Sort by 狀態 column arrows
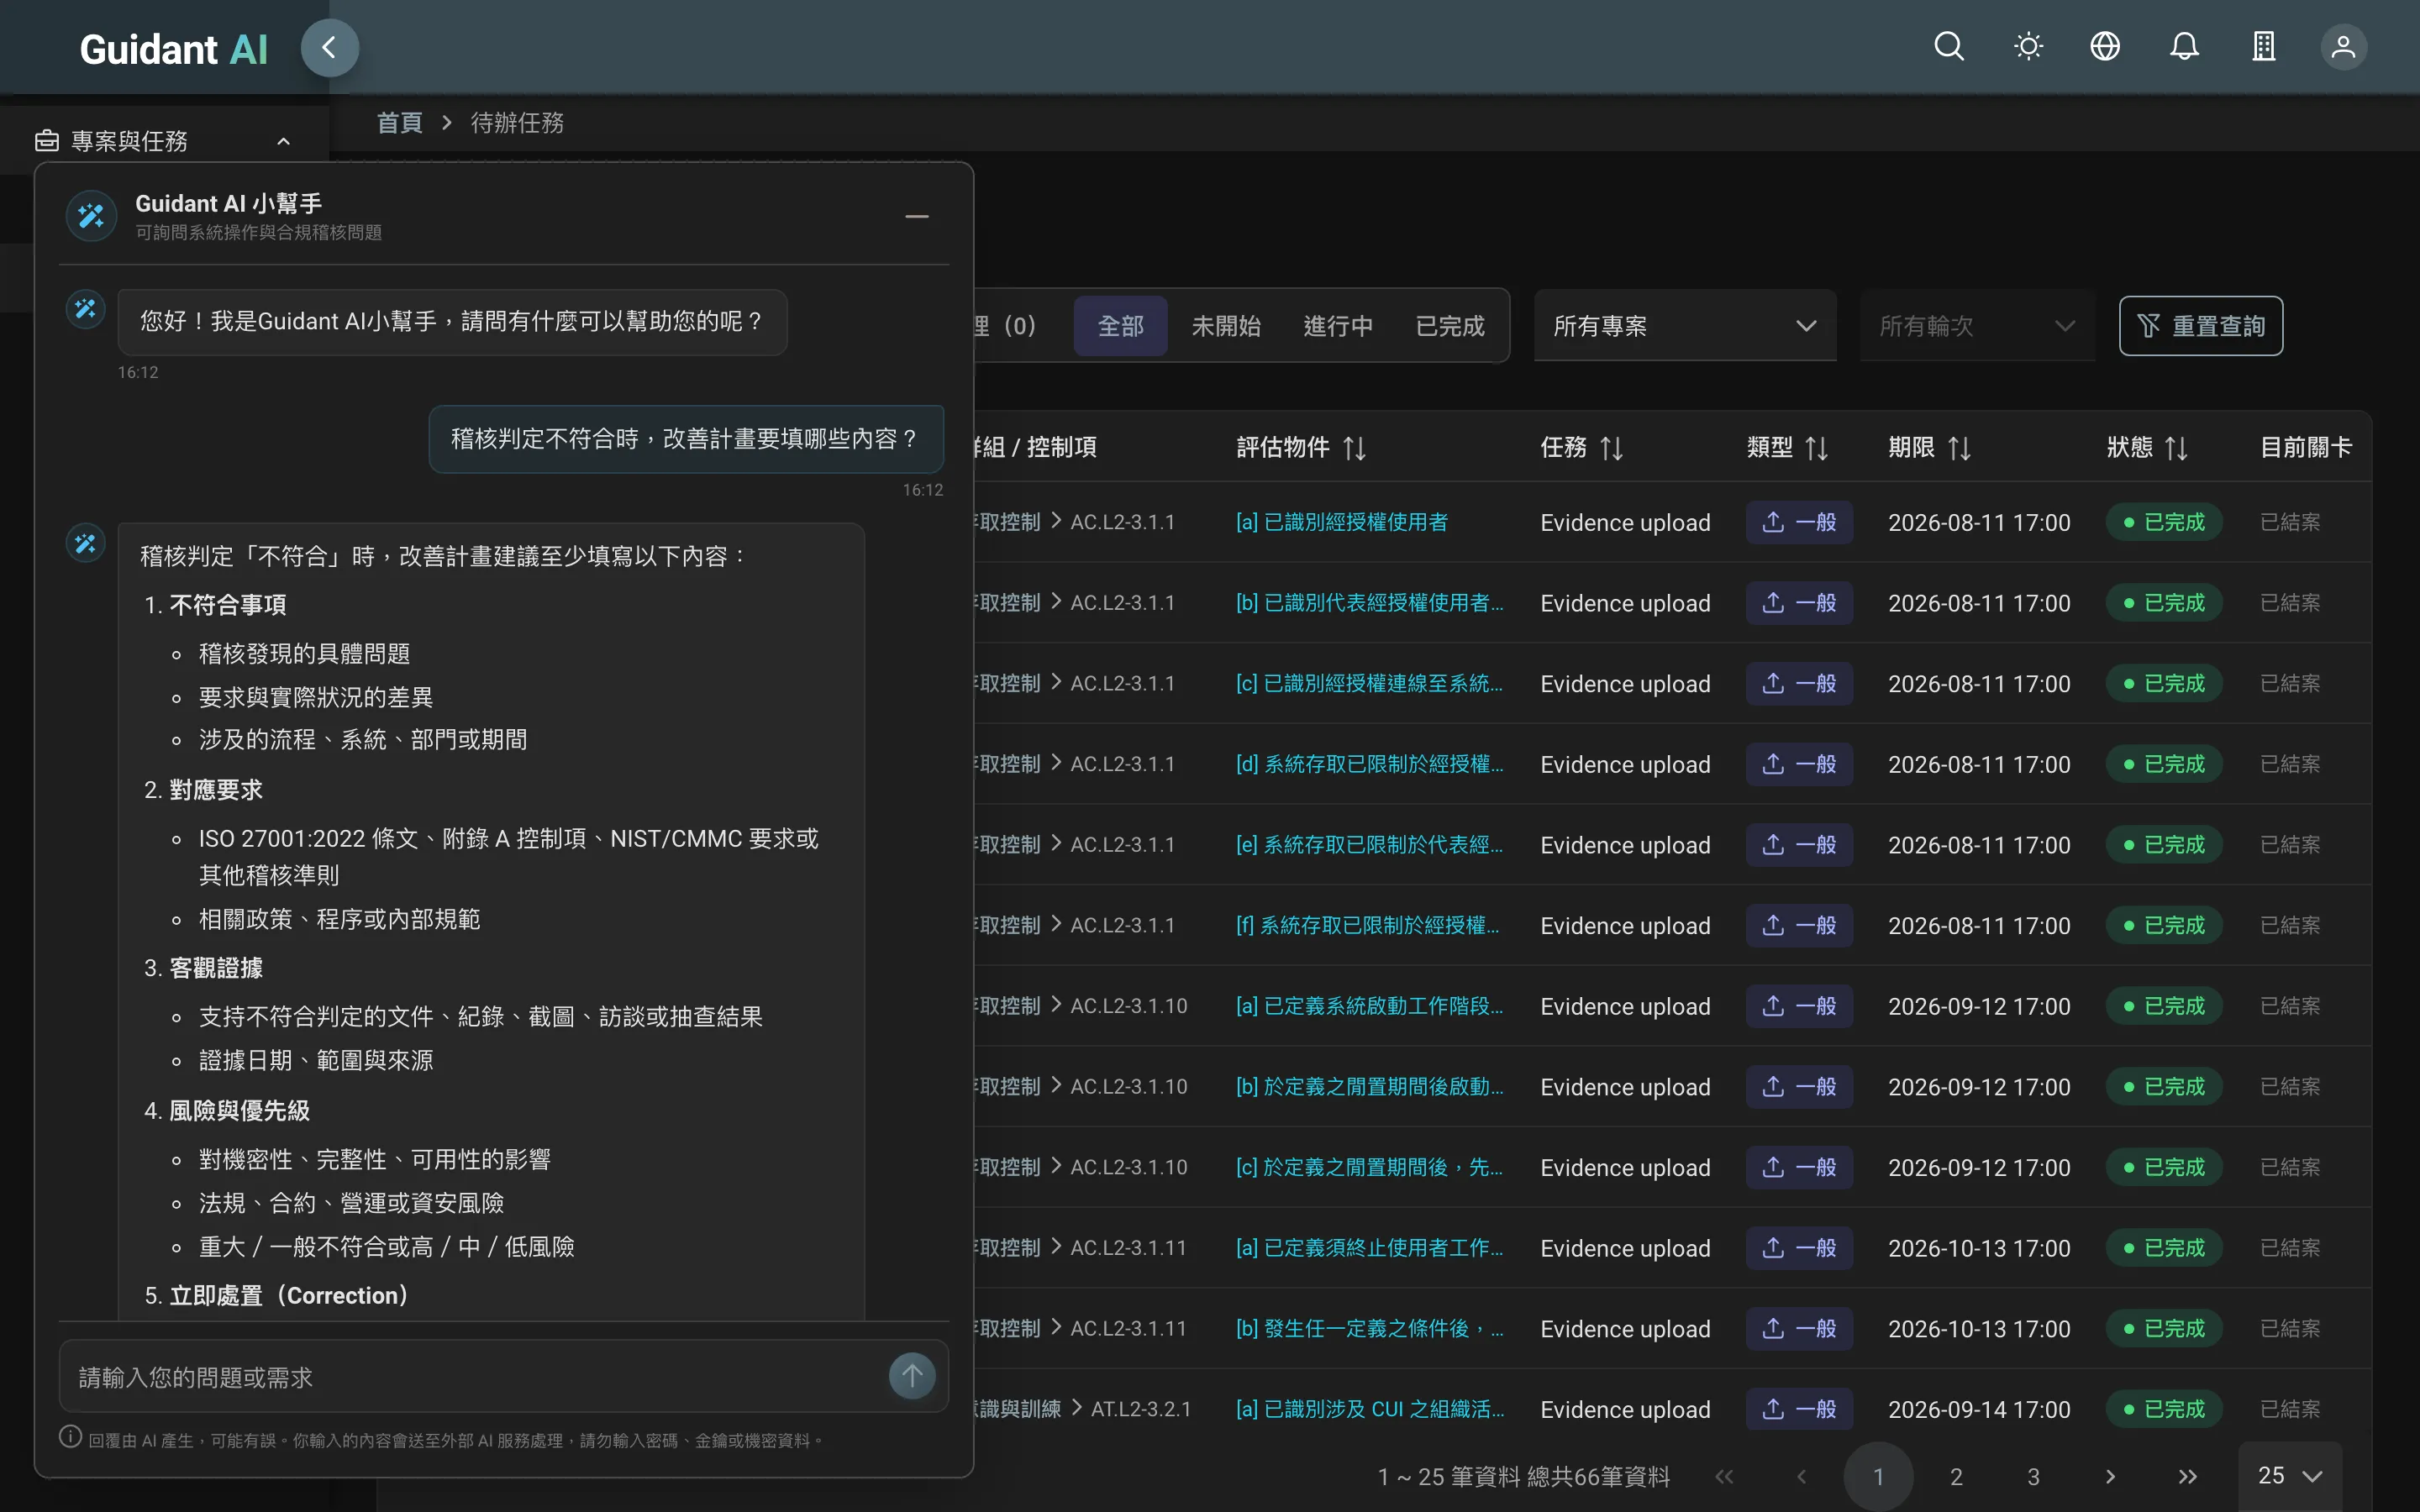 tap(2176, 448)
